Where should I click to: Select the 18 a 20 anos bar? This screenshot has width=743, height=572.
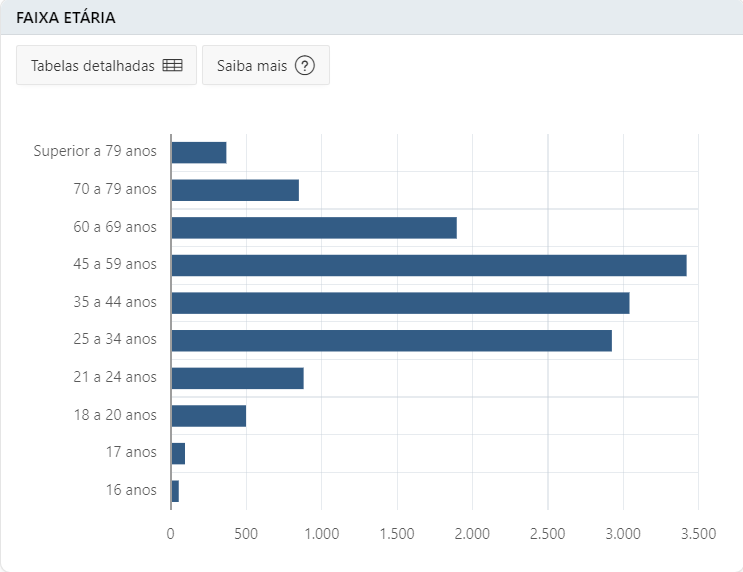click(208, 416)
